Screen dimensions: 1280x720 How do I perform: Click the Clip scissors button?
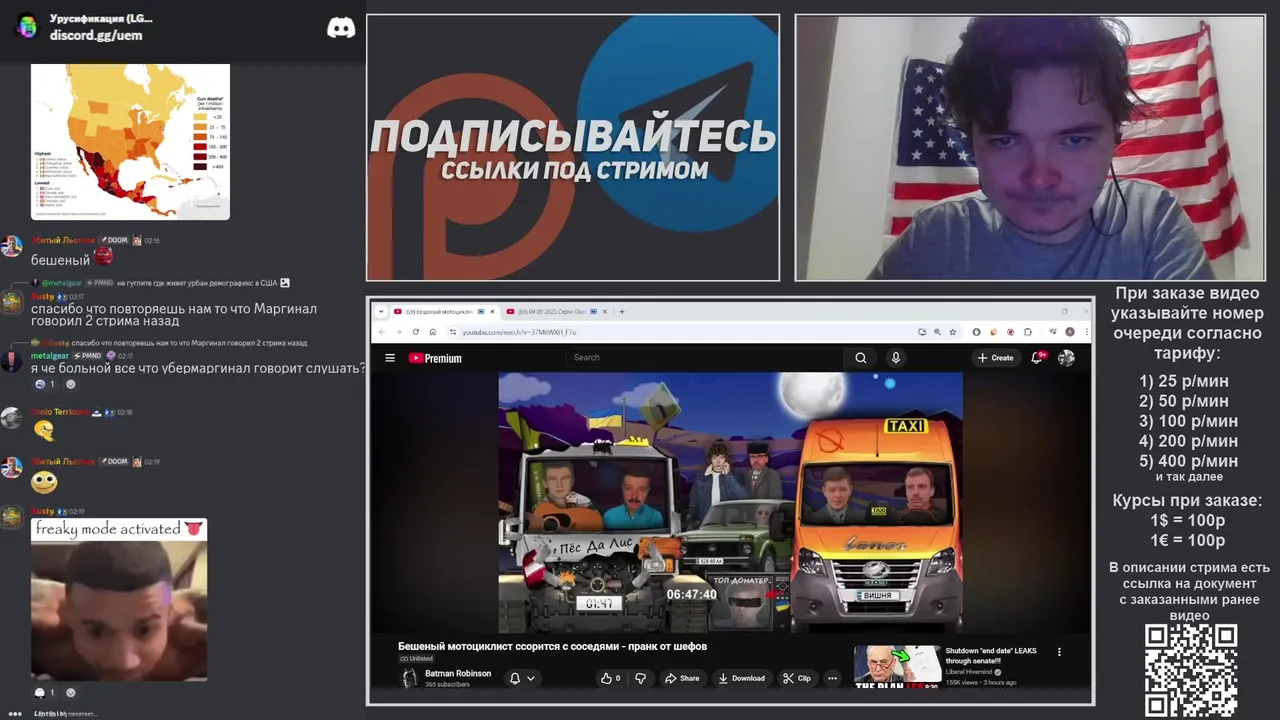coord(797,678)
